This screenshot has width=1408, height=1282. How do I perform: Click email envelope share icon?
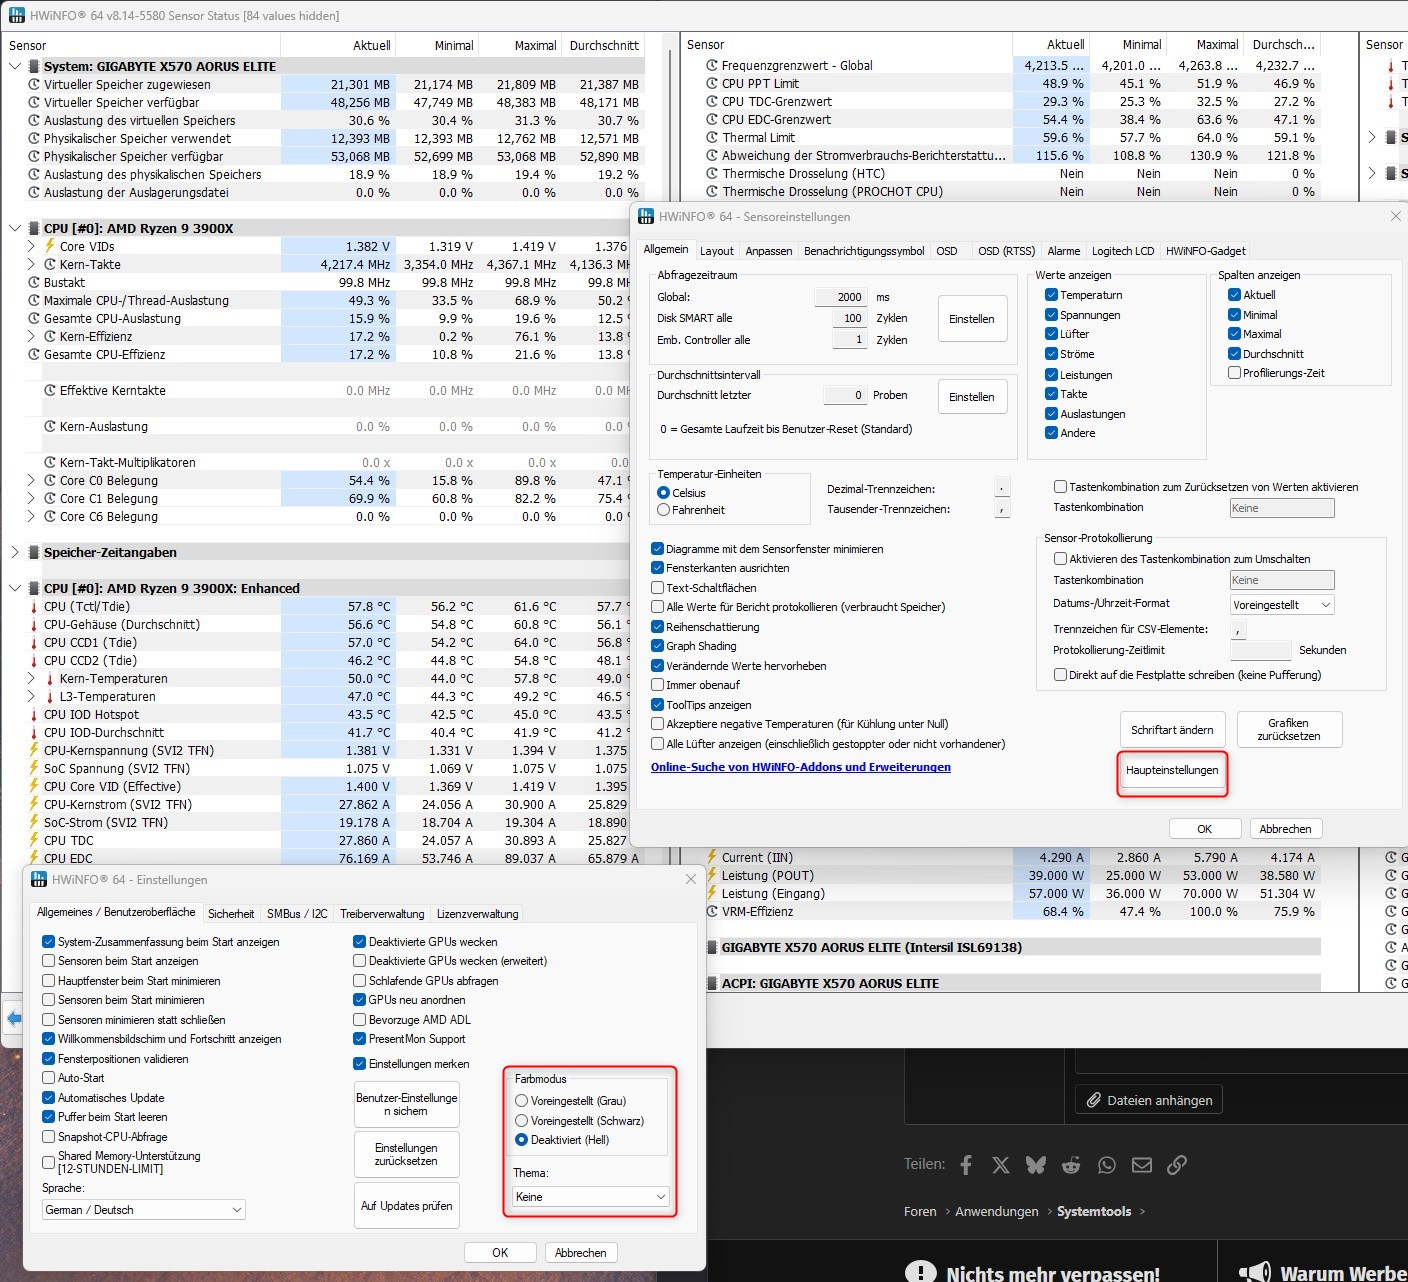click(x=1142, y=1165)
